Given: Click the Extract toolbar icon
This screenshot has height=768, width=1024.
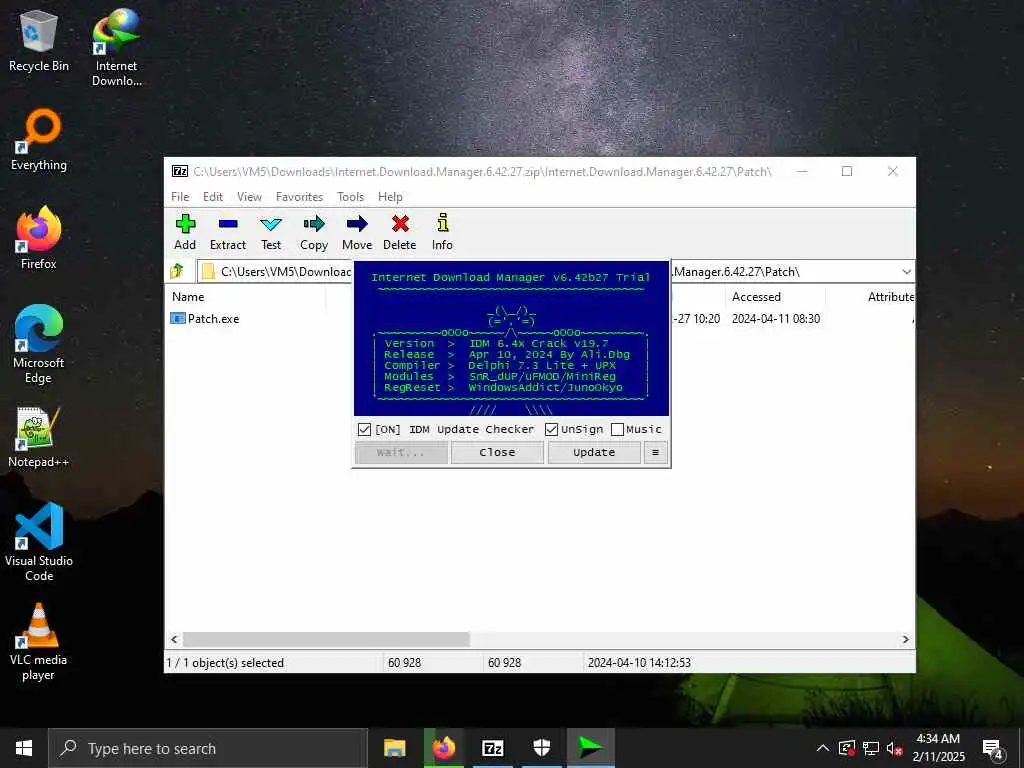Looking at the screenshot, I should click(228, 232).
